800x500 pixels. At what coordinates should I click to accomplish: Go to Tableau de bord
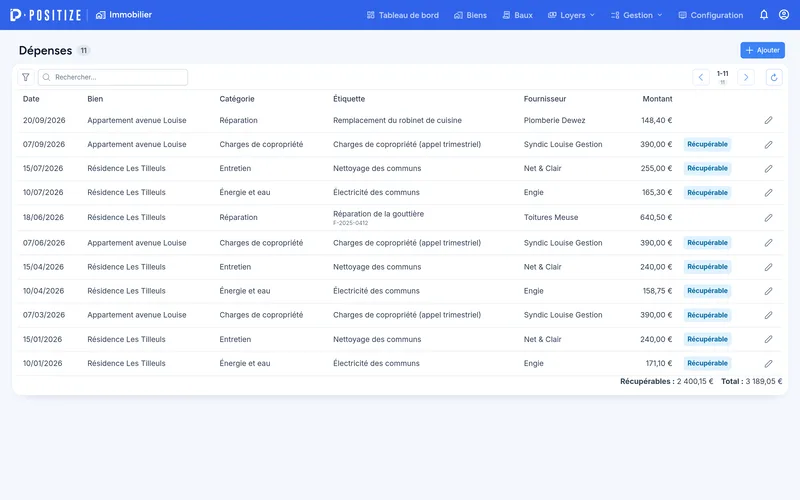point(403,15)
